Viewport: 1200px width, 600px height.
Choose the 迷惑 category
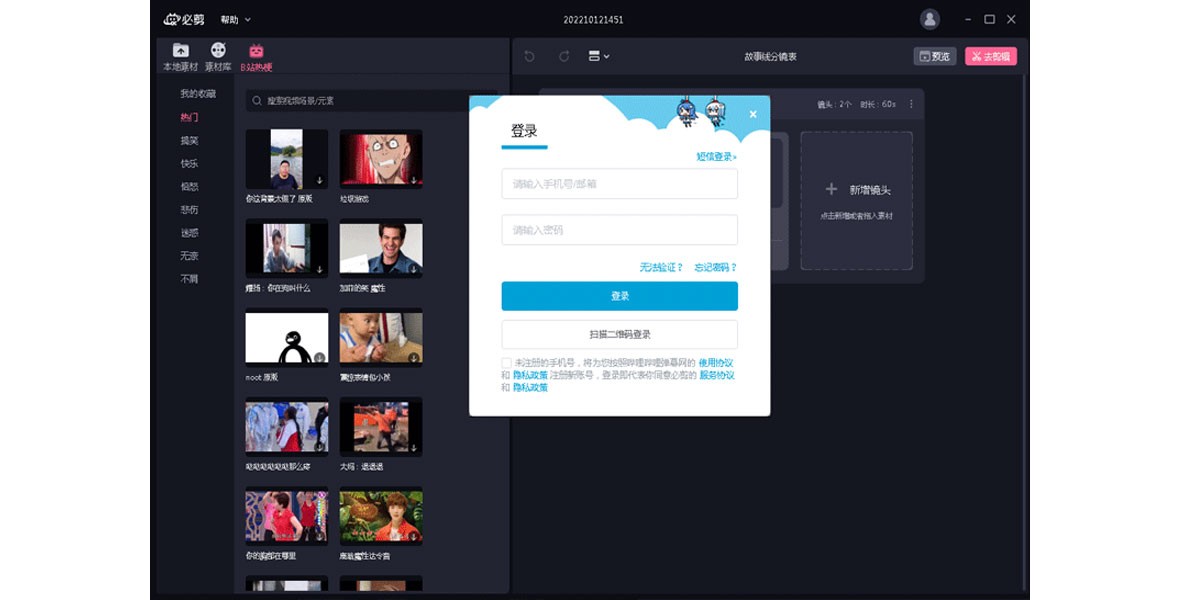[189, 232]
